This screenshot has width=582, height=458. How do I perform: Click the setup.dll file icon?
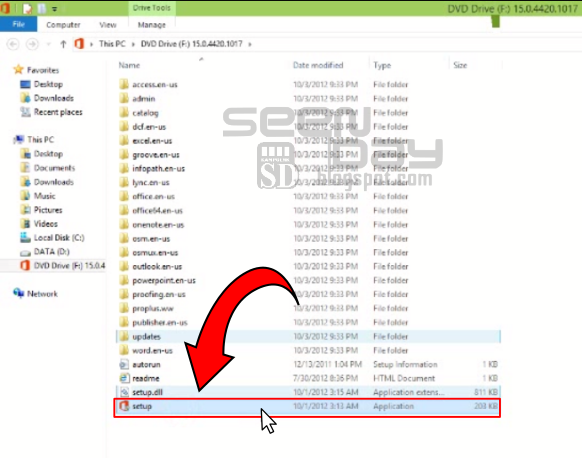124,392
